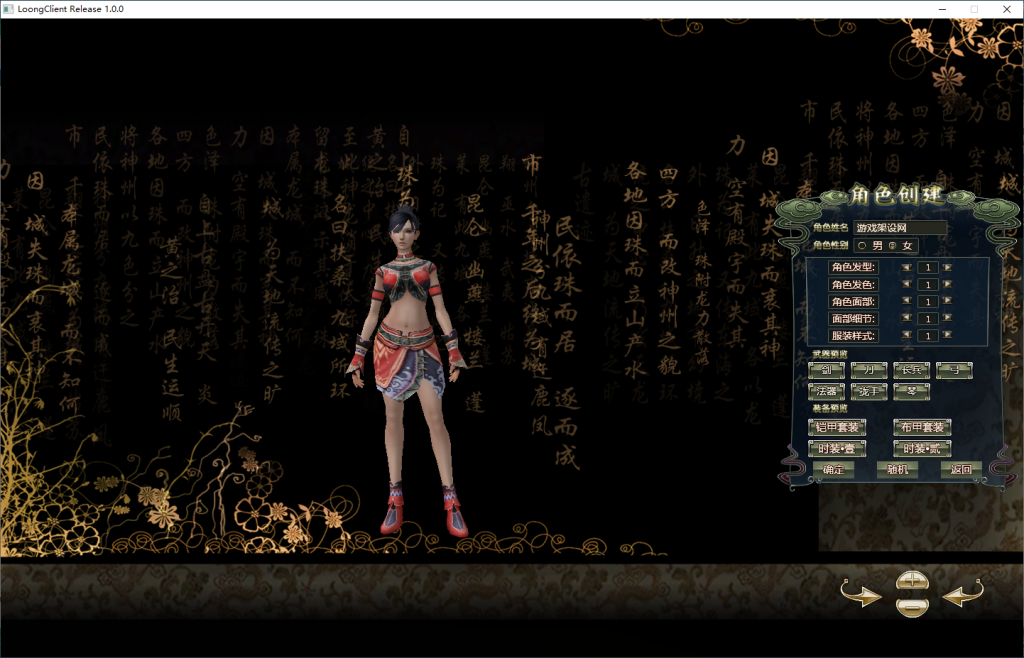Image resolution: width=1024 pixels, height=658 pixels.
Task: Preview the 弓 bow weapon
Action: click(x=954, y=371)
